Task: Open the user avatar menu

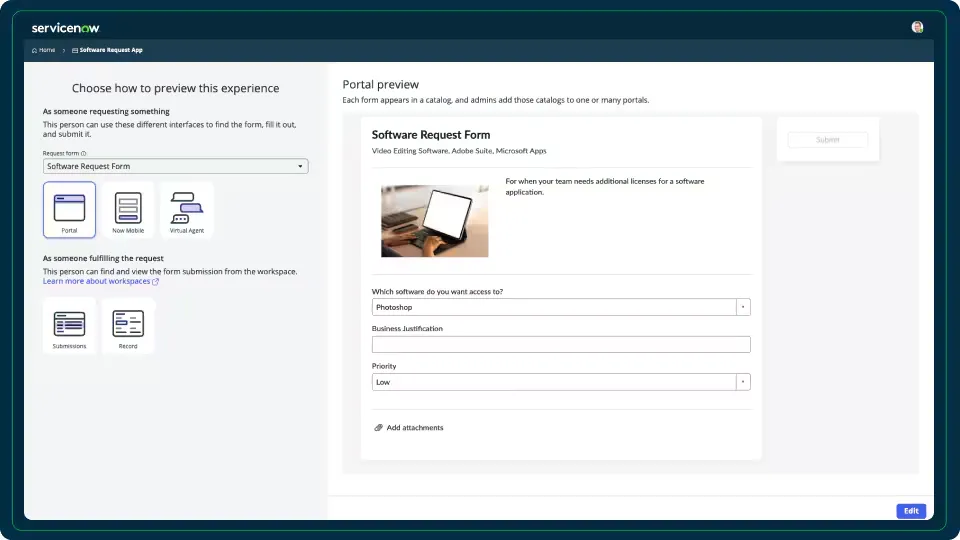Action: [x=917, y=27]
